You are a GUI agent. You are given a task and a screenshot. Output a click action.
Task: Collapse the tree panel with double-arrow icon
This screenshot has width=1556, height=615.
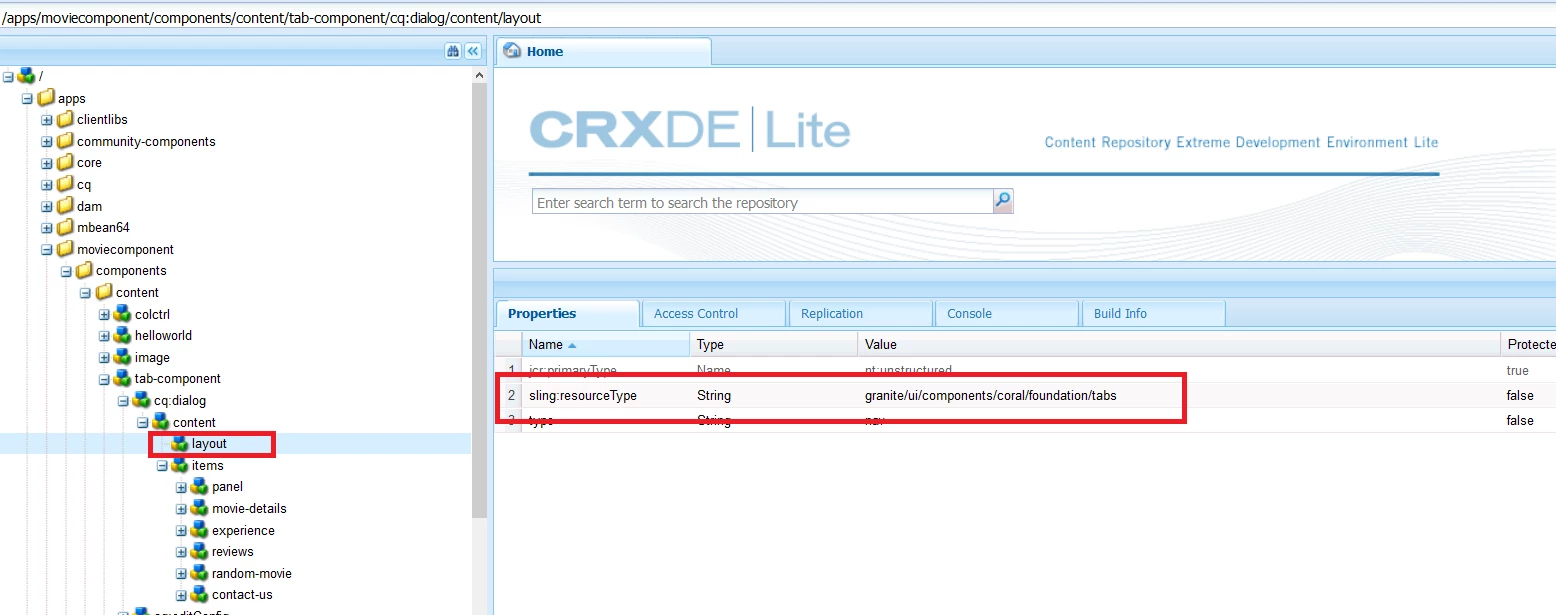pyautogui.click(x=473, y=51)
